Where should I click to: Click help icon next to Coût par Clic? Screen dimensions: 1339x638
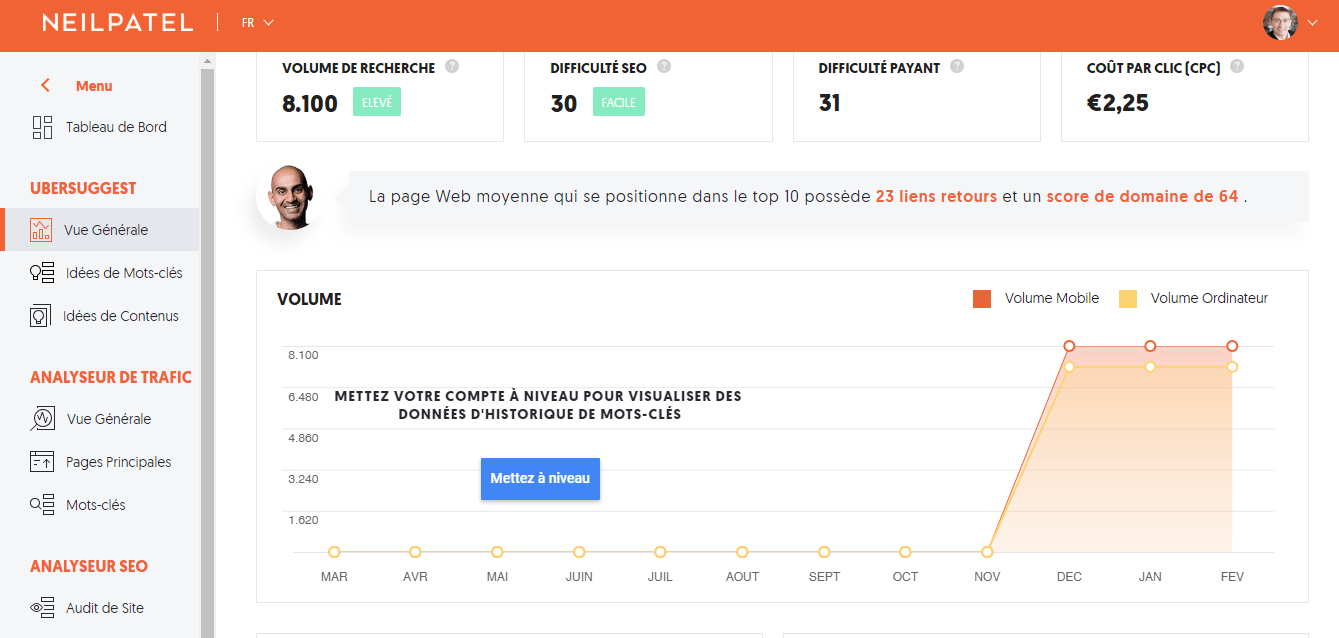click(1237, 67)
